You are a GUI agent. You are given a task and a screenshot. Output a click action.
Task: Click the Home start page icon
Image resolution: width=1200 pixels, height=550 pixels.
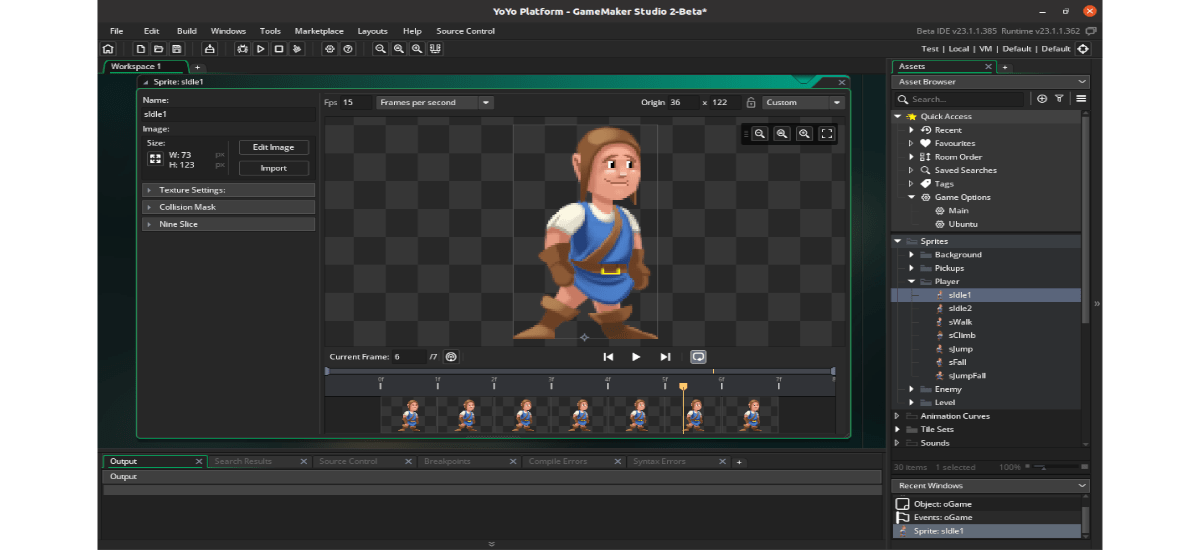click(x=108, y=49)
